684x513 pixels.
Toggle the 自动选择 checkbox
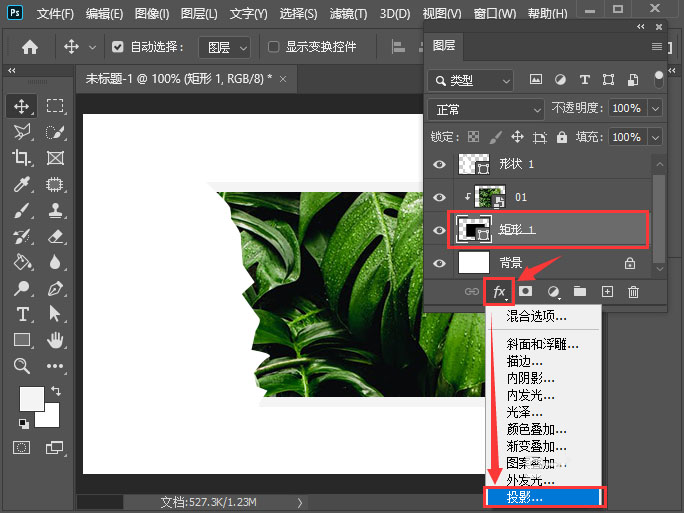click(118, 47)
